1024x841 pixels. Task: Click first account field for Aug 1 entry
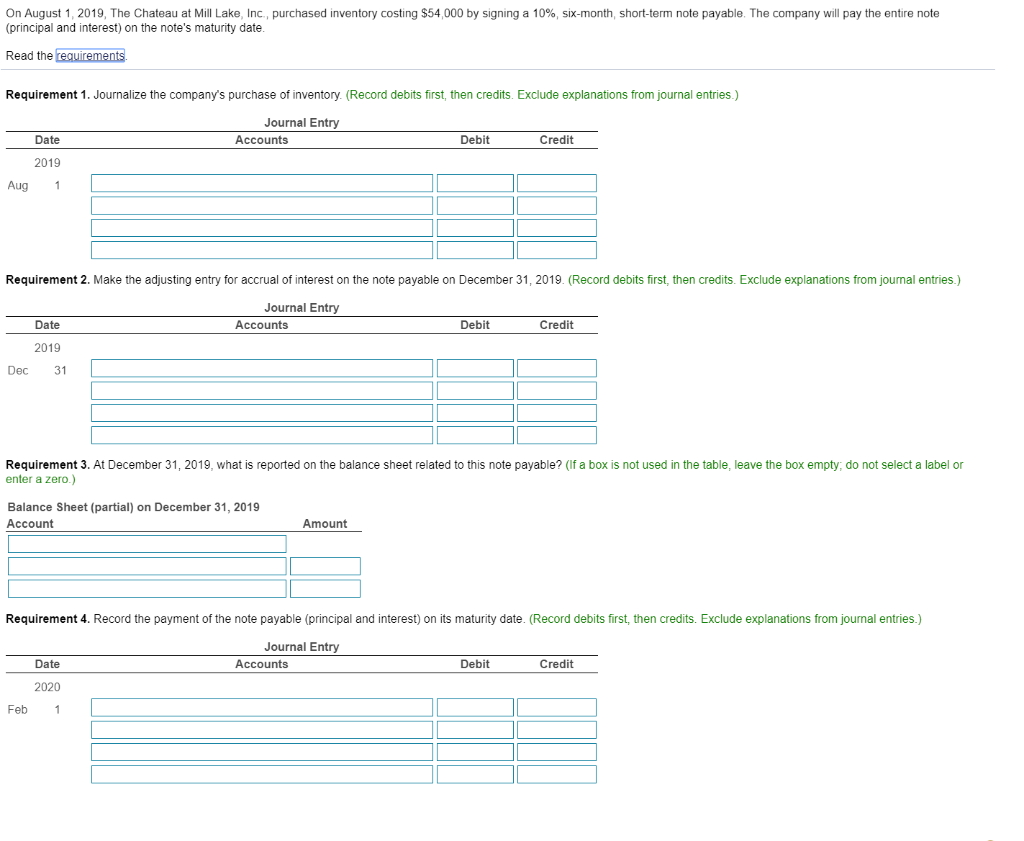tap(262, 183)
